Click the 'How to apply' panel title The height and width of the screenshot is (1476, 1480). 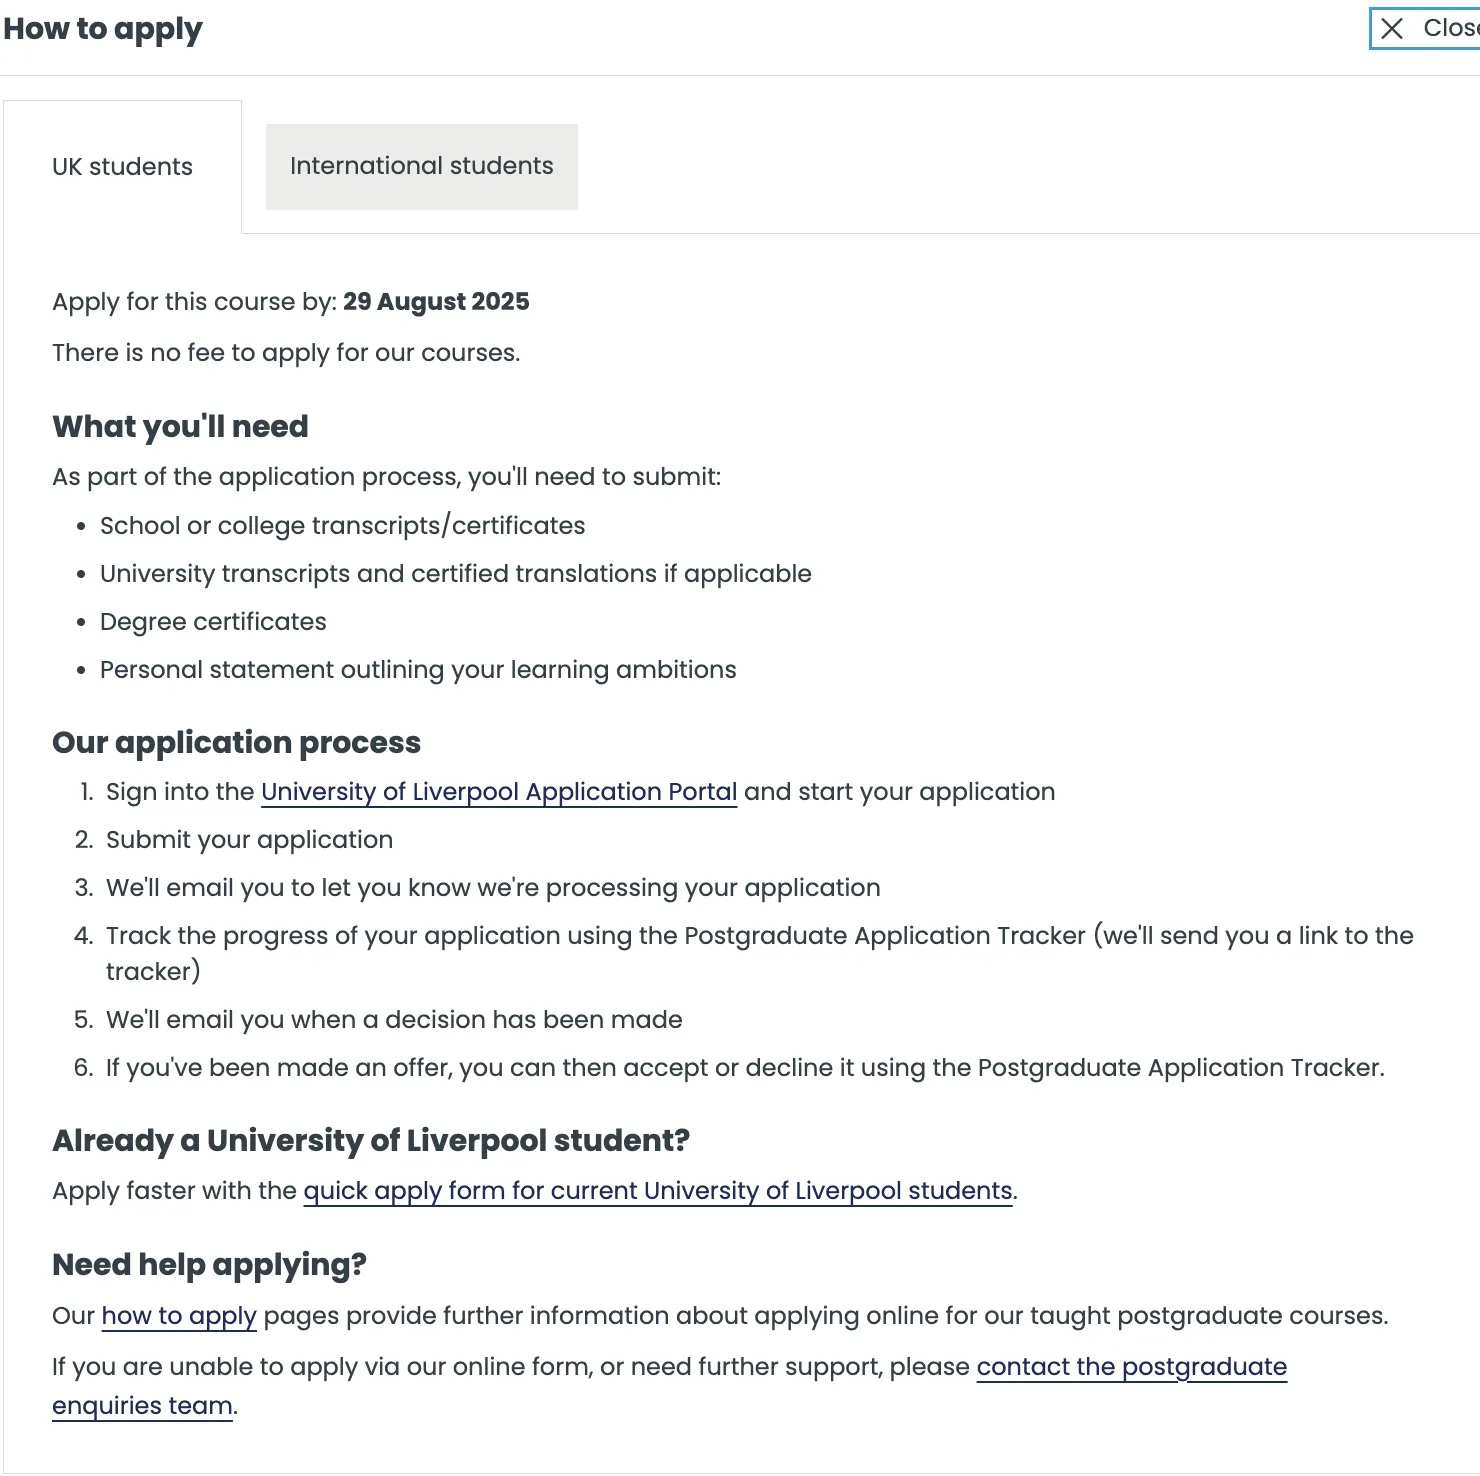coord(103,29)
